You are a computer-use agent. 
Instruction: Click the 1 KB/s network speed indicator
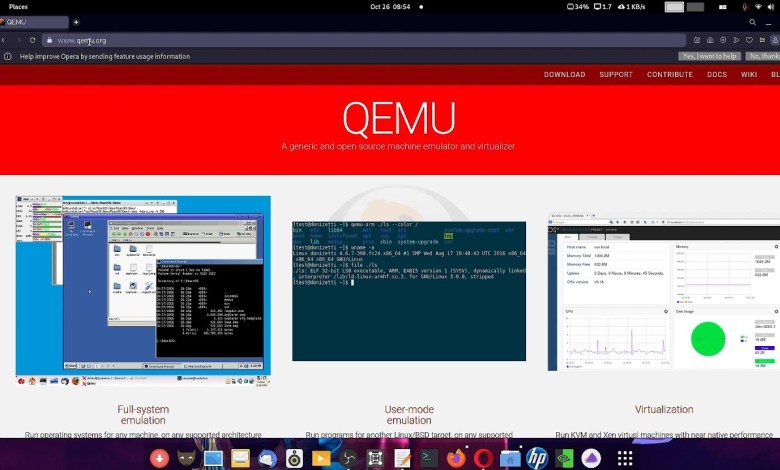click(631, 7)
